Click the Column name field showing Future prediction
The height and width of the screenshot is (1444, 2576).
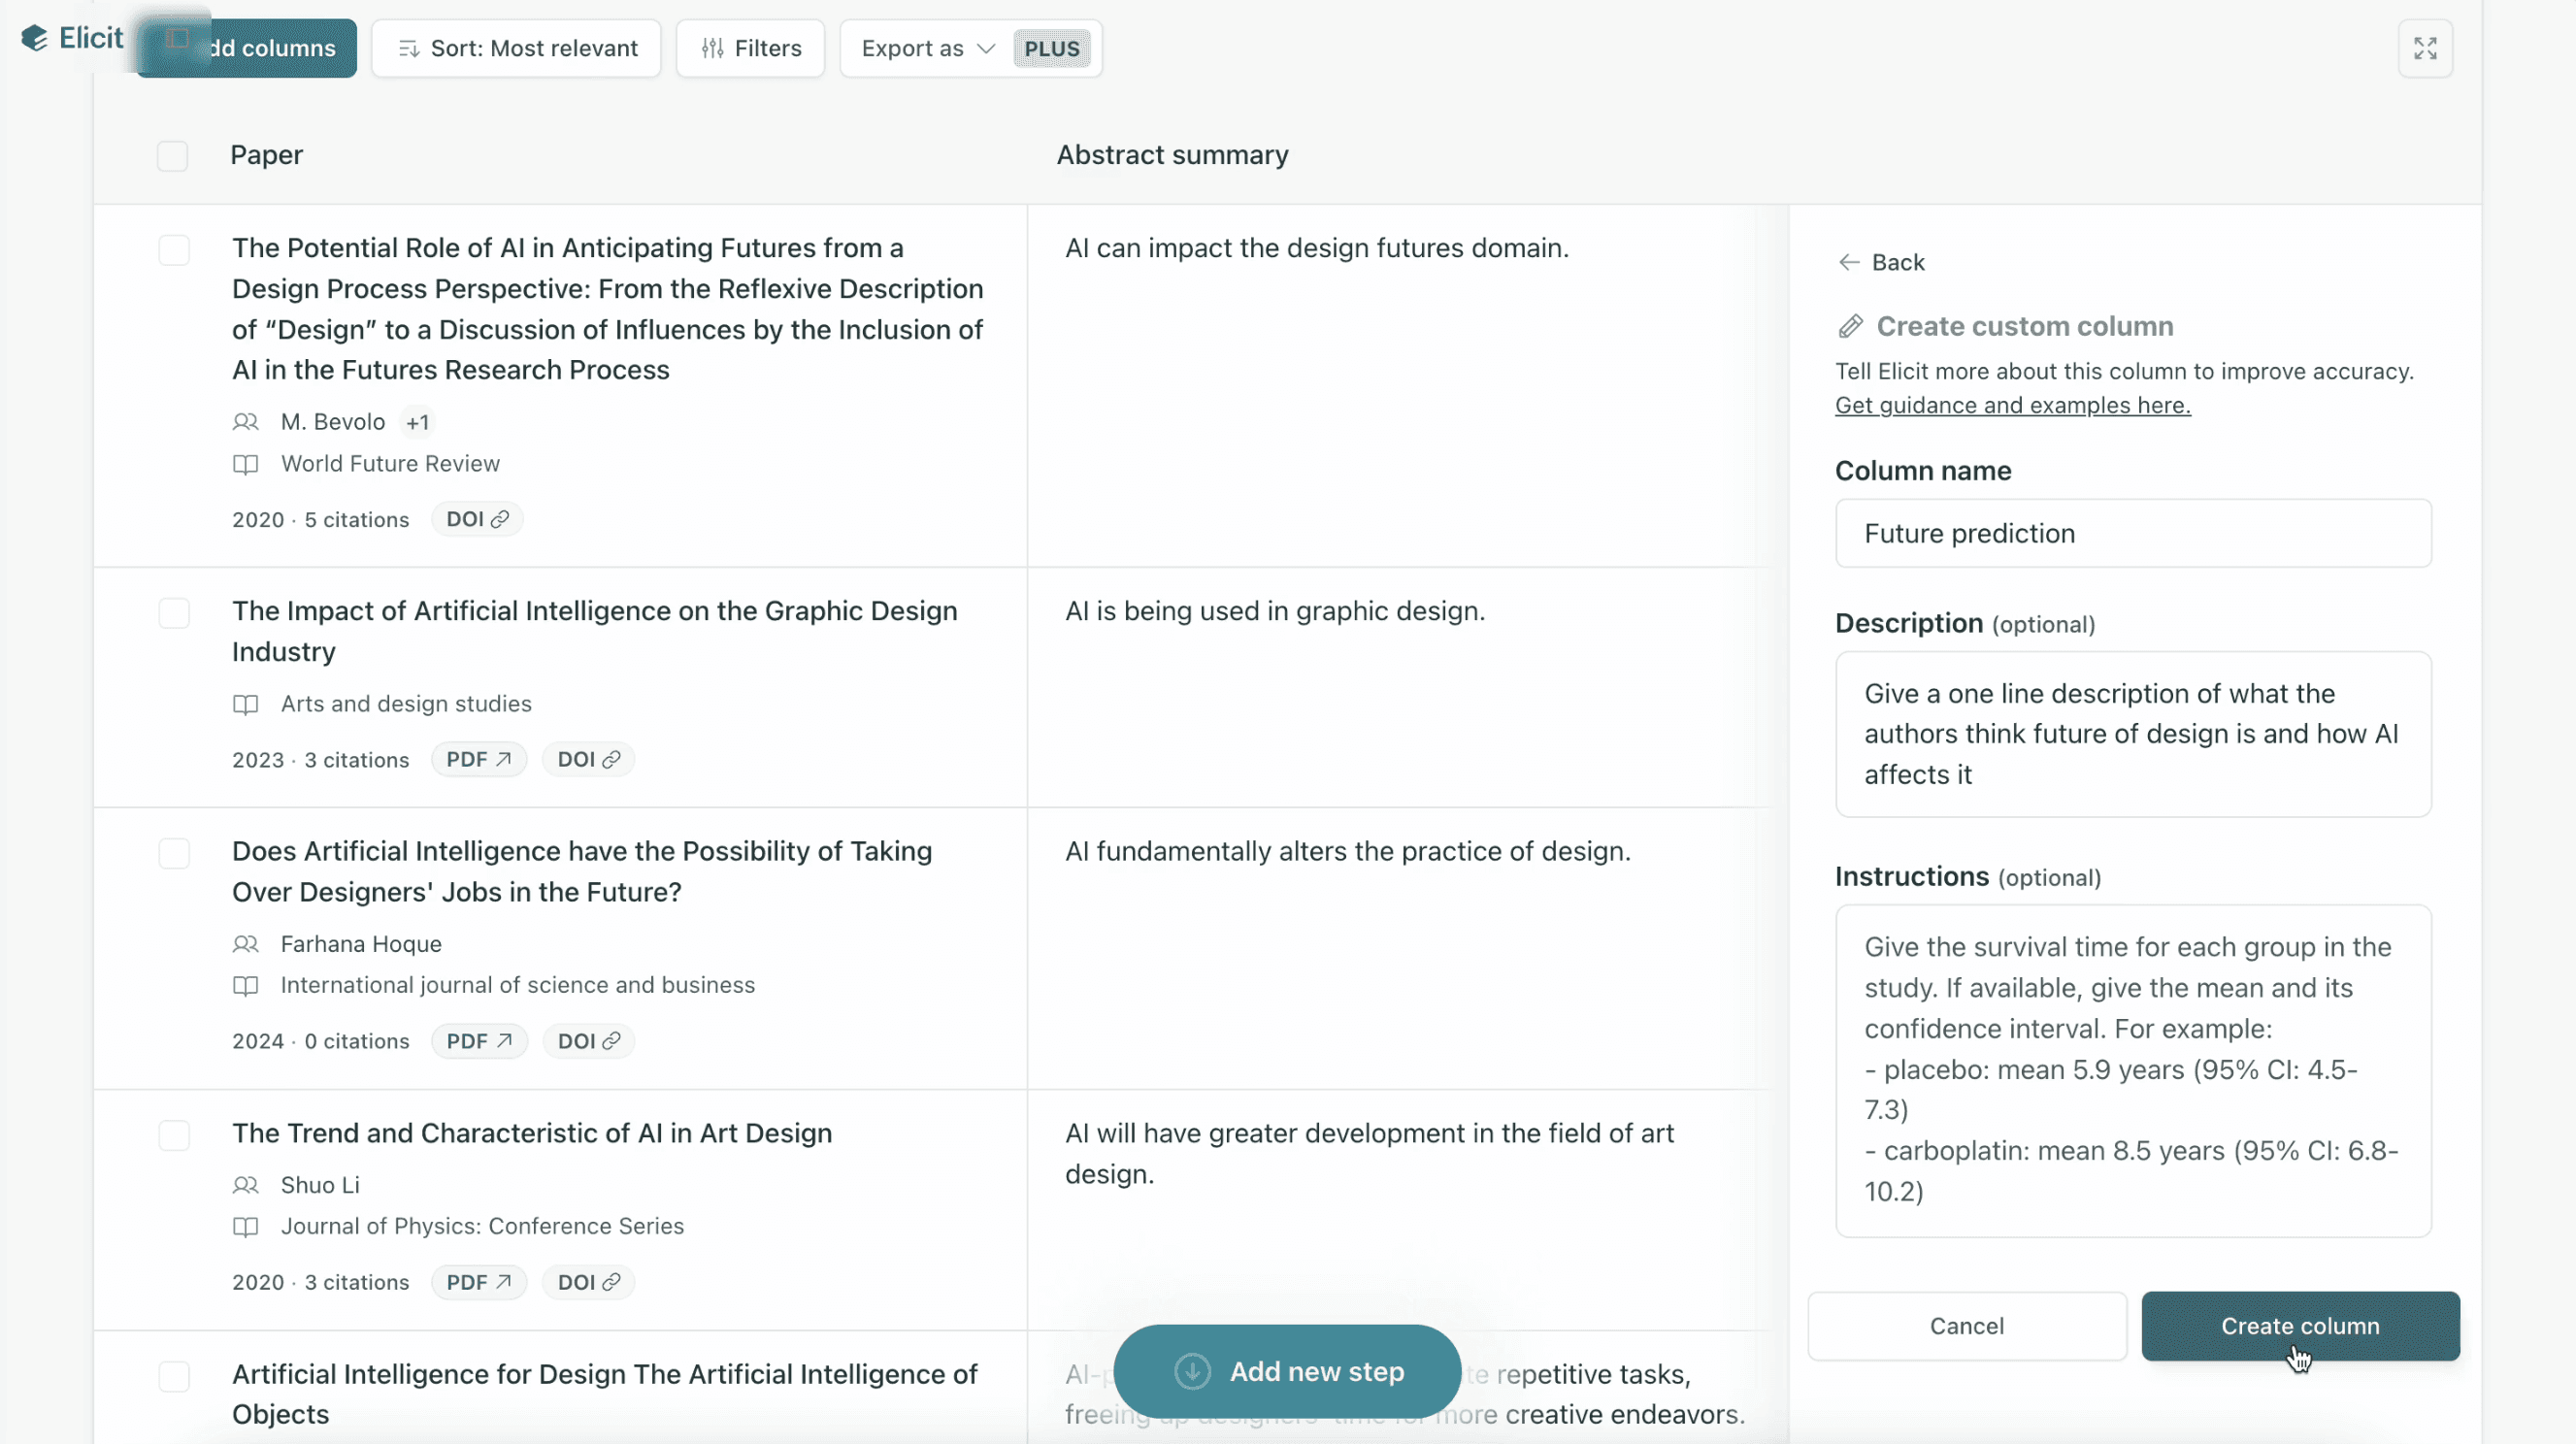(2131, 533)
